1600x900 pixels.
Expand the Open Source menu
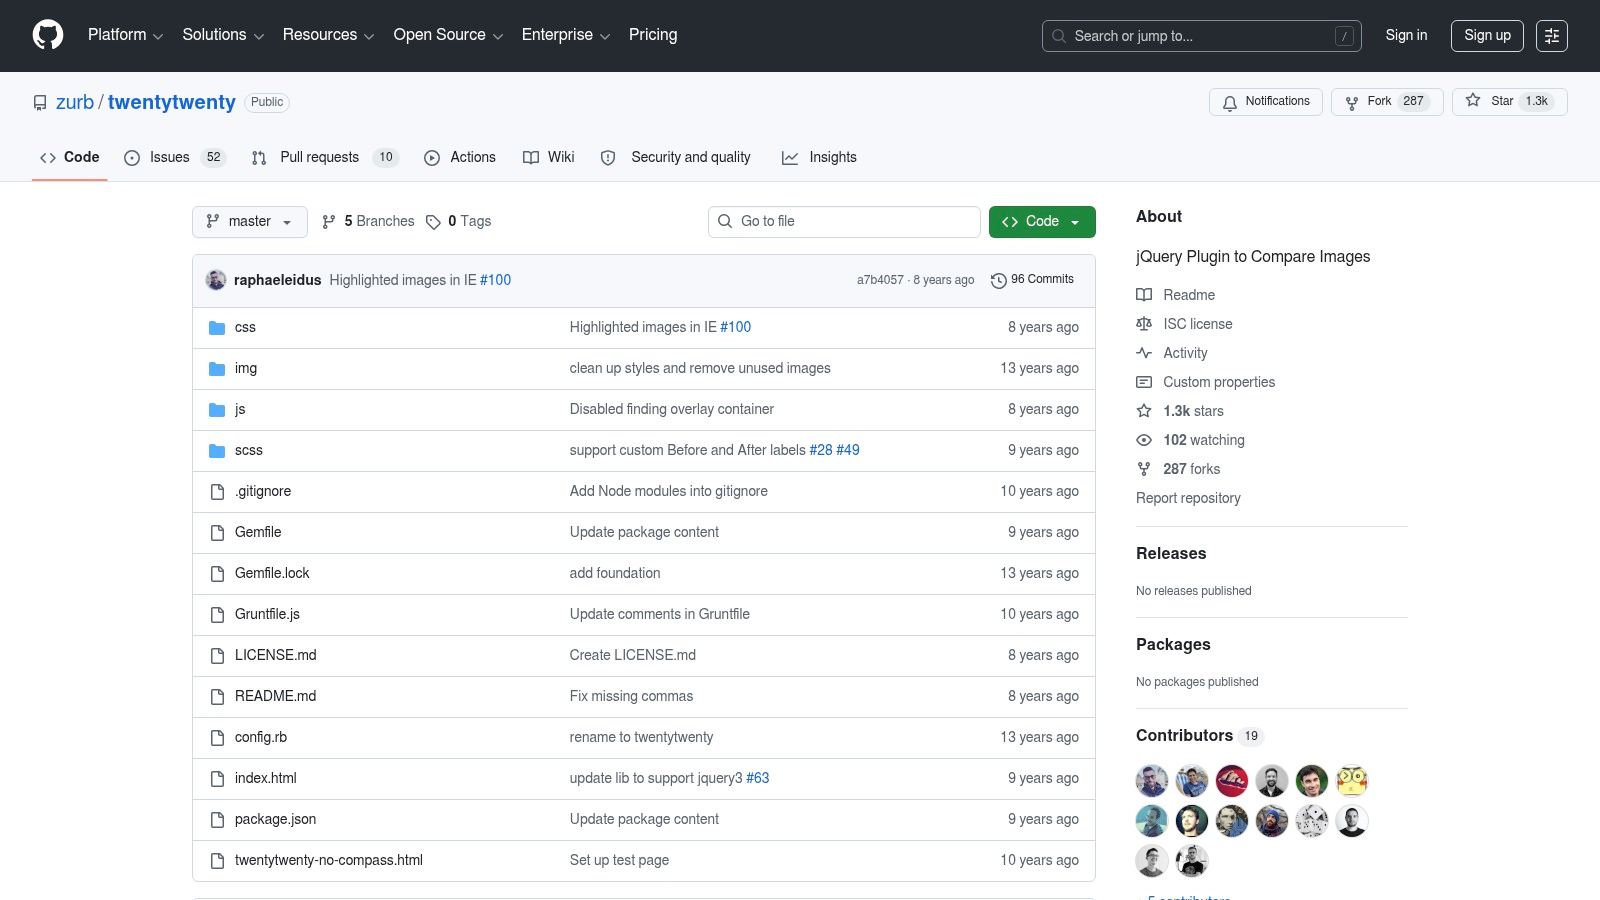click(x=448, y=35)
